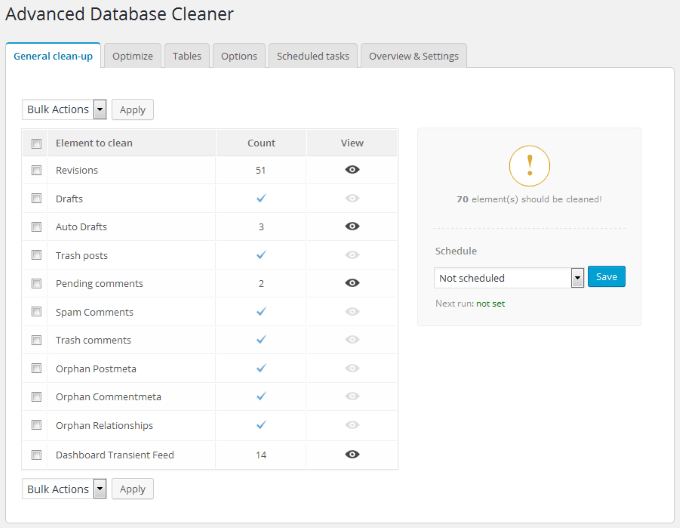Image resolution: width=680 pixels, height=528 pixels.
Task: Tick the Orphan Postmeta checkbox
Action: click(x=37, y=369)
